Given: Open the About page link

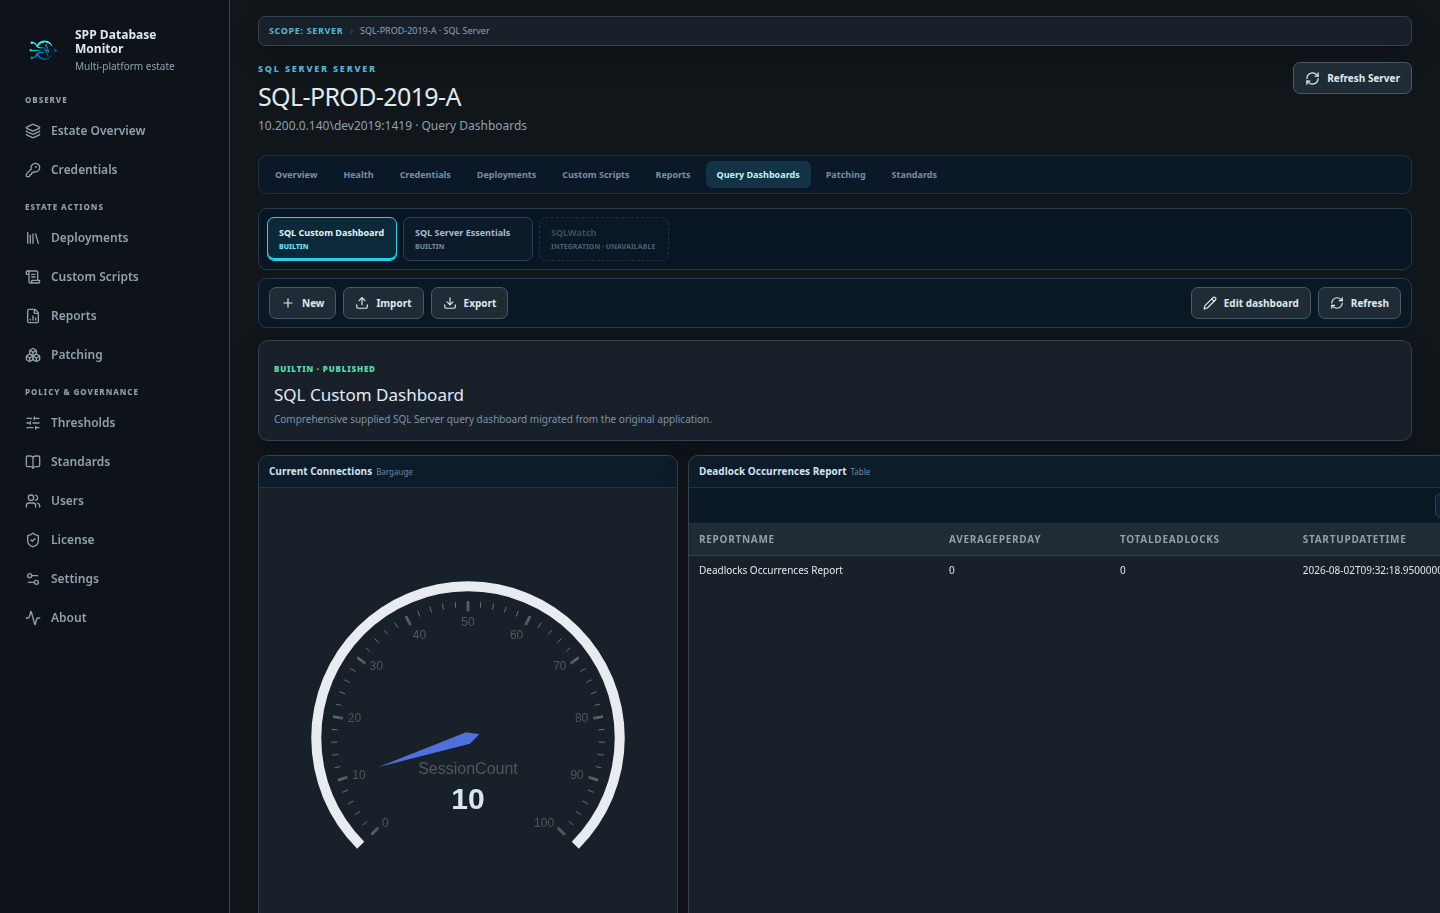Looking at the screenshot, I should [x=69, y=618].
